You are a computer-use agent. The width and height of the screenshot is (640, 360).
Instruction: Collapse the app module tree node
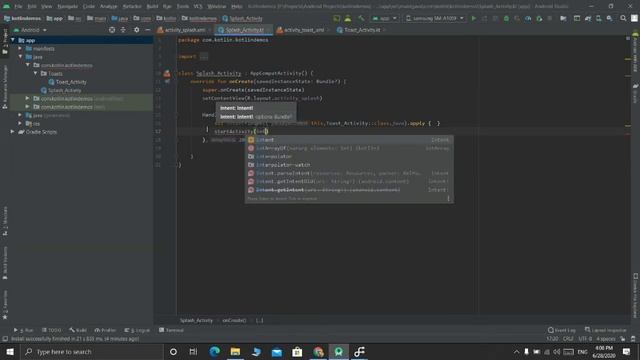pos(13,40)
